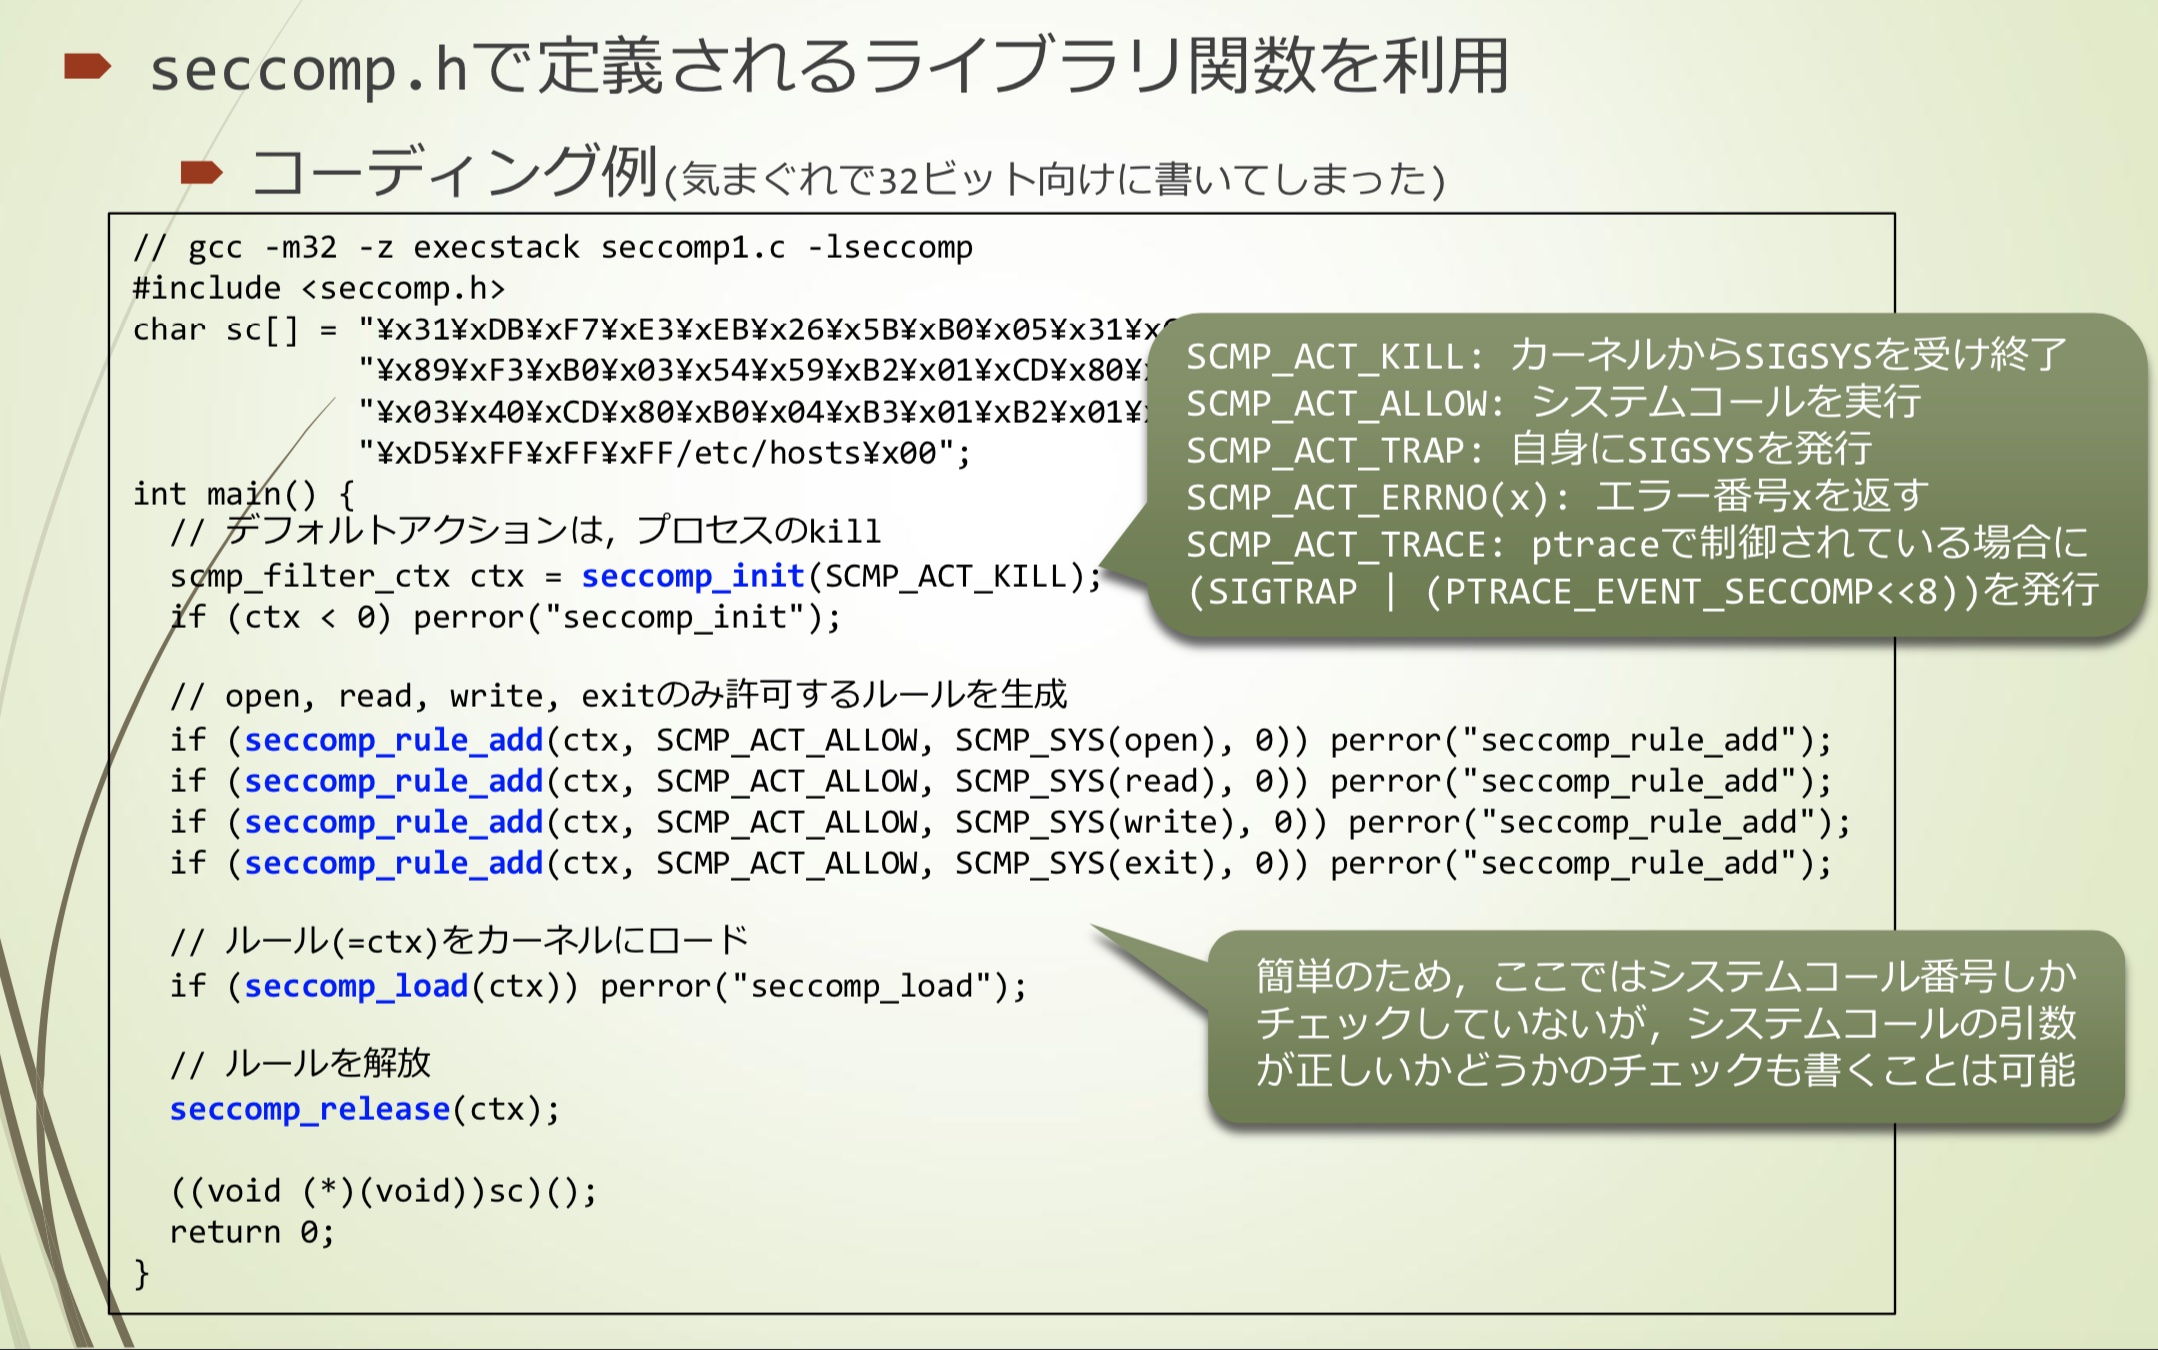The height and width of the screenshot is (1350, 2158).
Task: Click the return 0; statement
Action: click(251, 1232)
